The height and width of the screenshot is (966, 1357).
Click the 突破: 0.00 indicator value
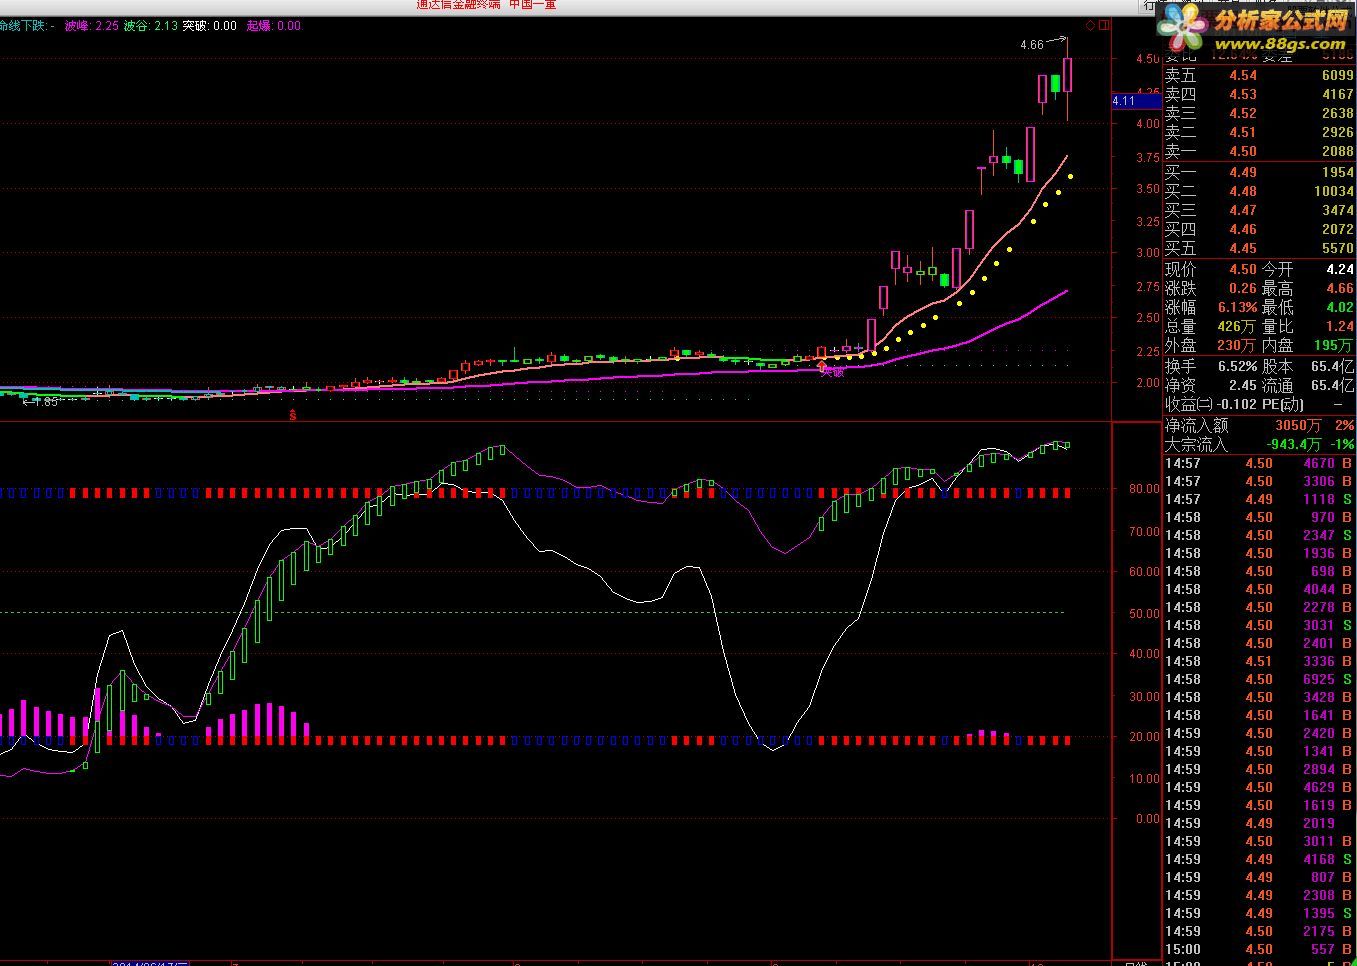click(x=210, y=26)
